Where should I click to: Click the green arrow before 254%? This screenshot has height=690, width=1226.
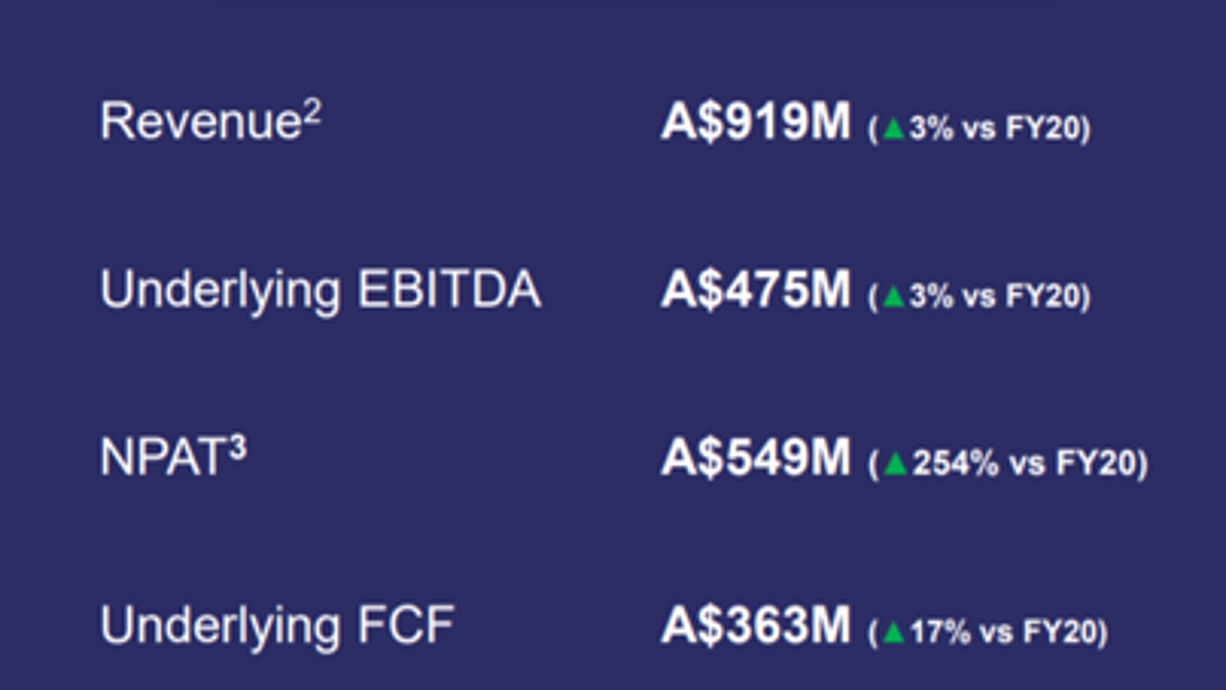[x=896, y=463]
